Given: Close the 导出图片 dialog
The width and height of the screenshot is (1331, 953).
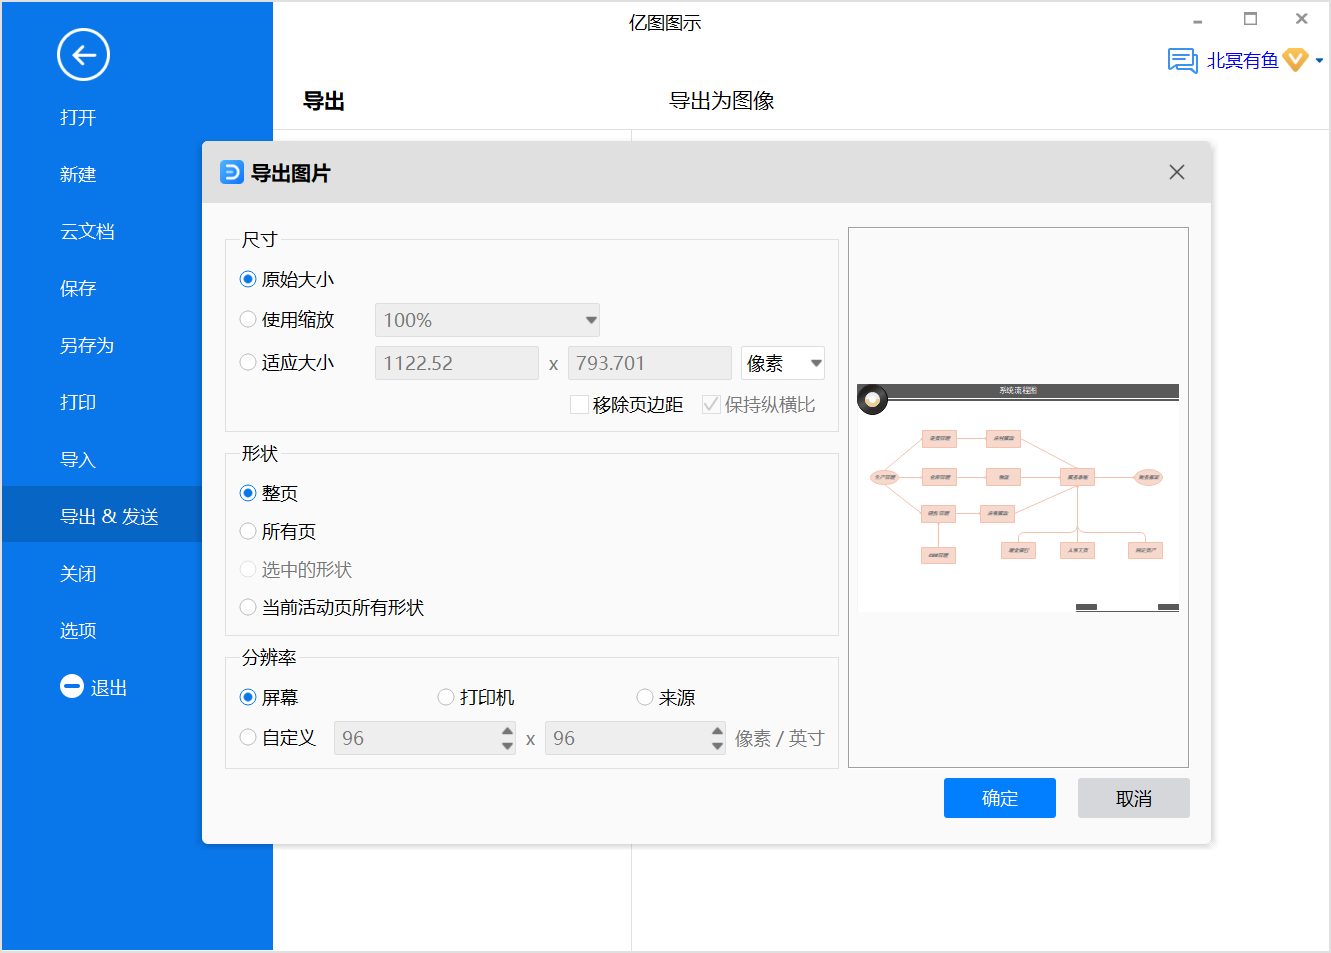Looking at the screenshot, I should tap(1177, 172).
